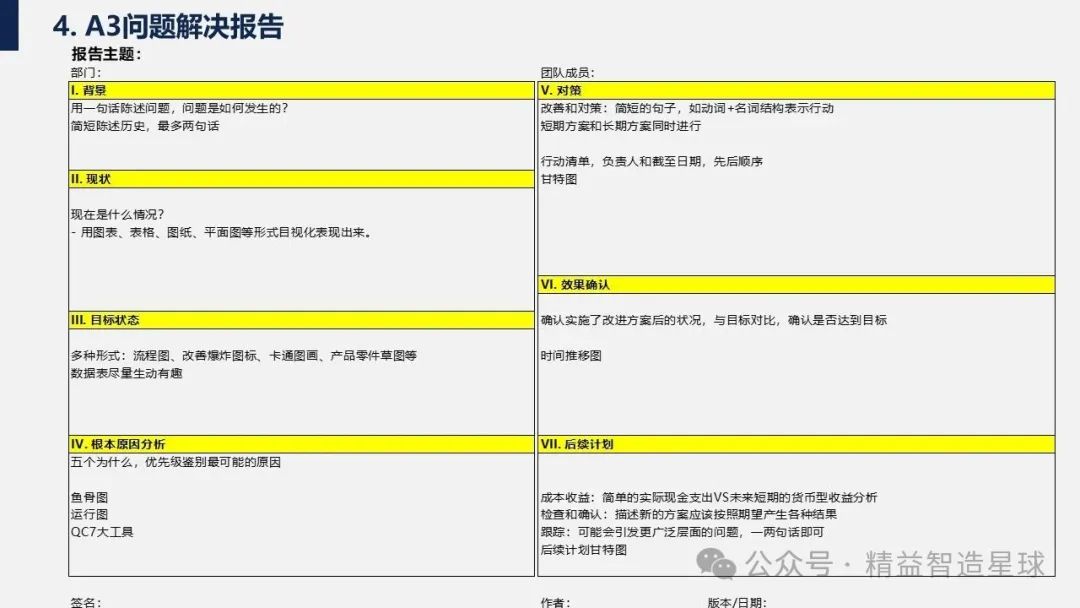
Task: Click the line starting "- 用图表、表格、图纸"
Action: (x=221, y=232)
